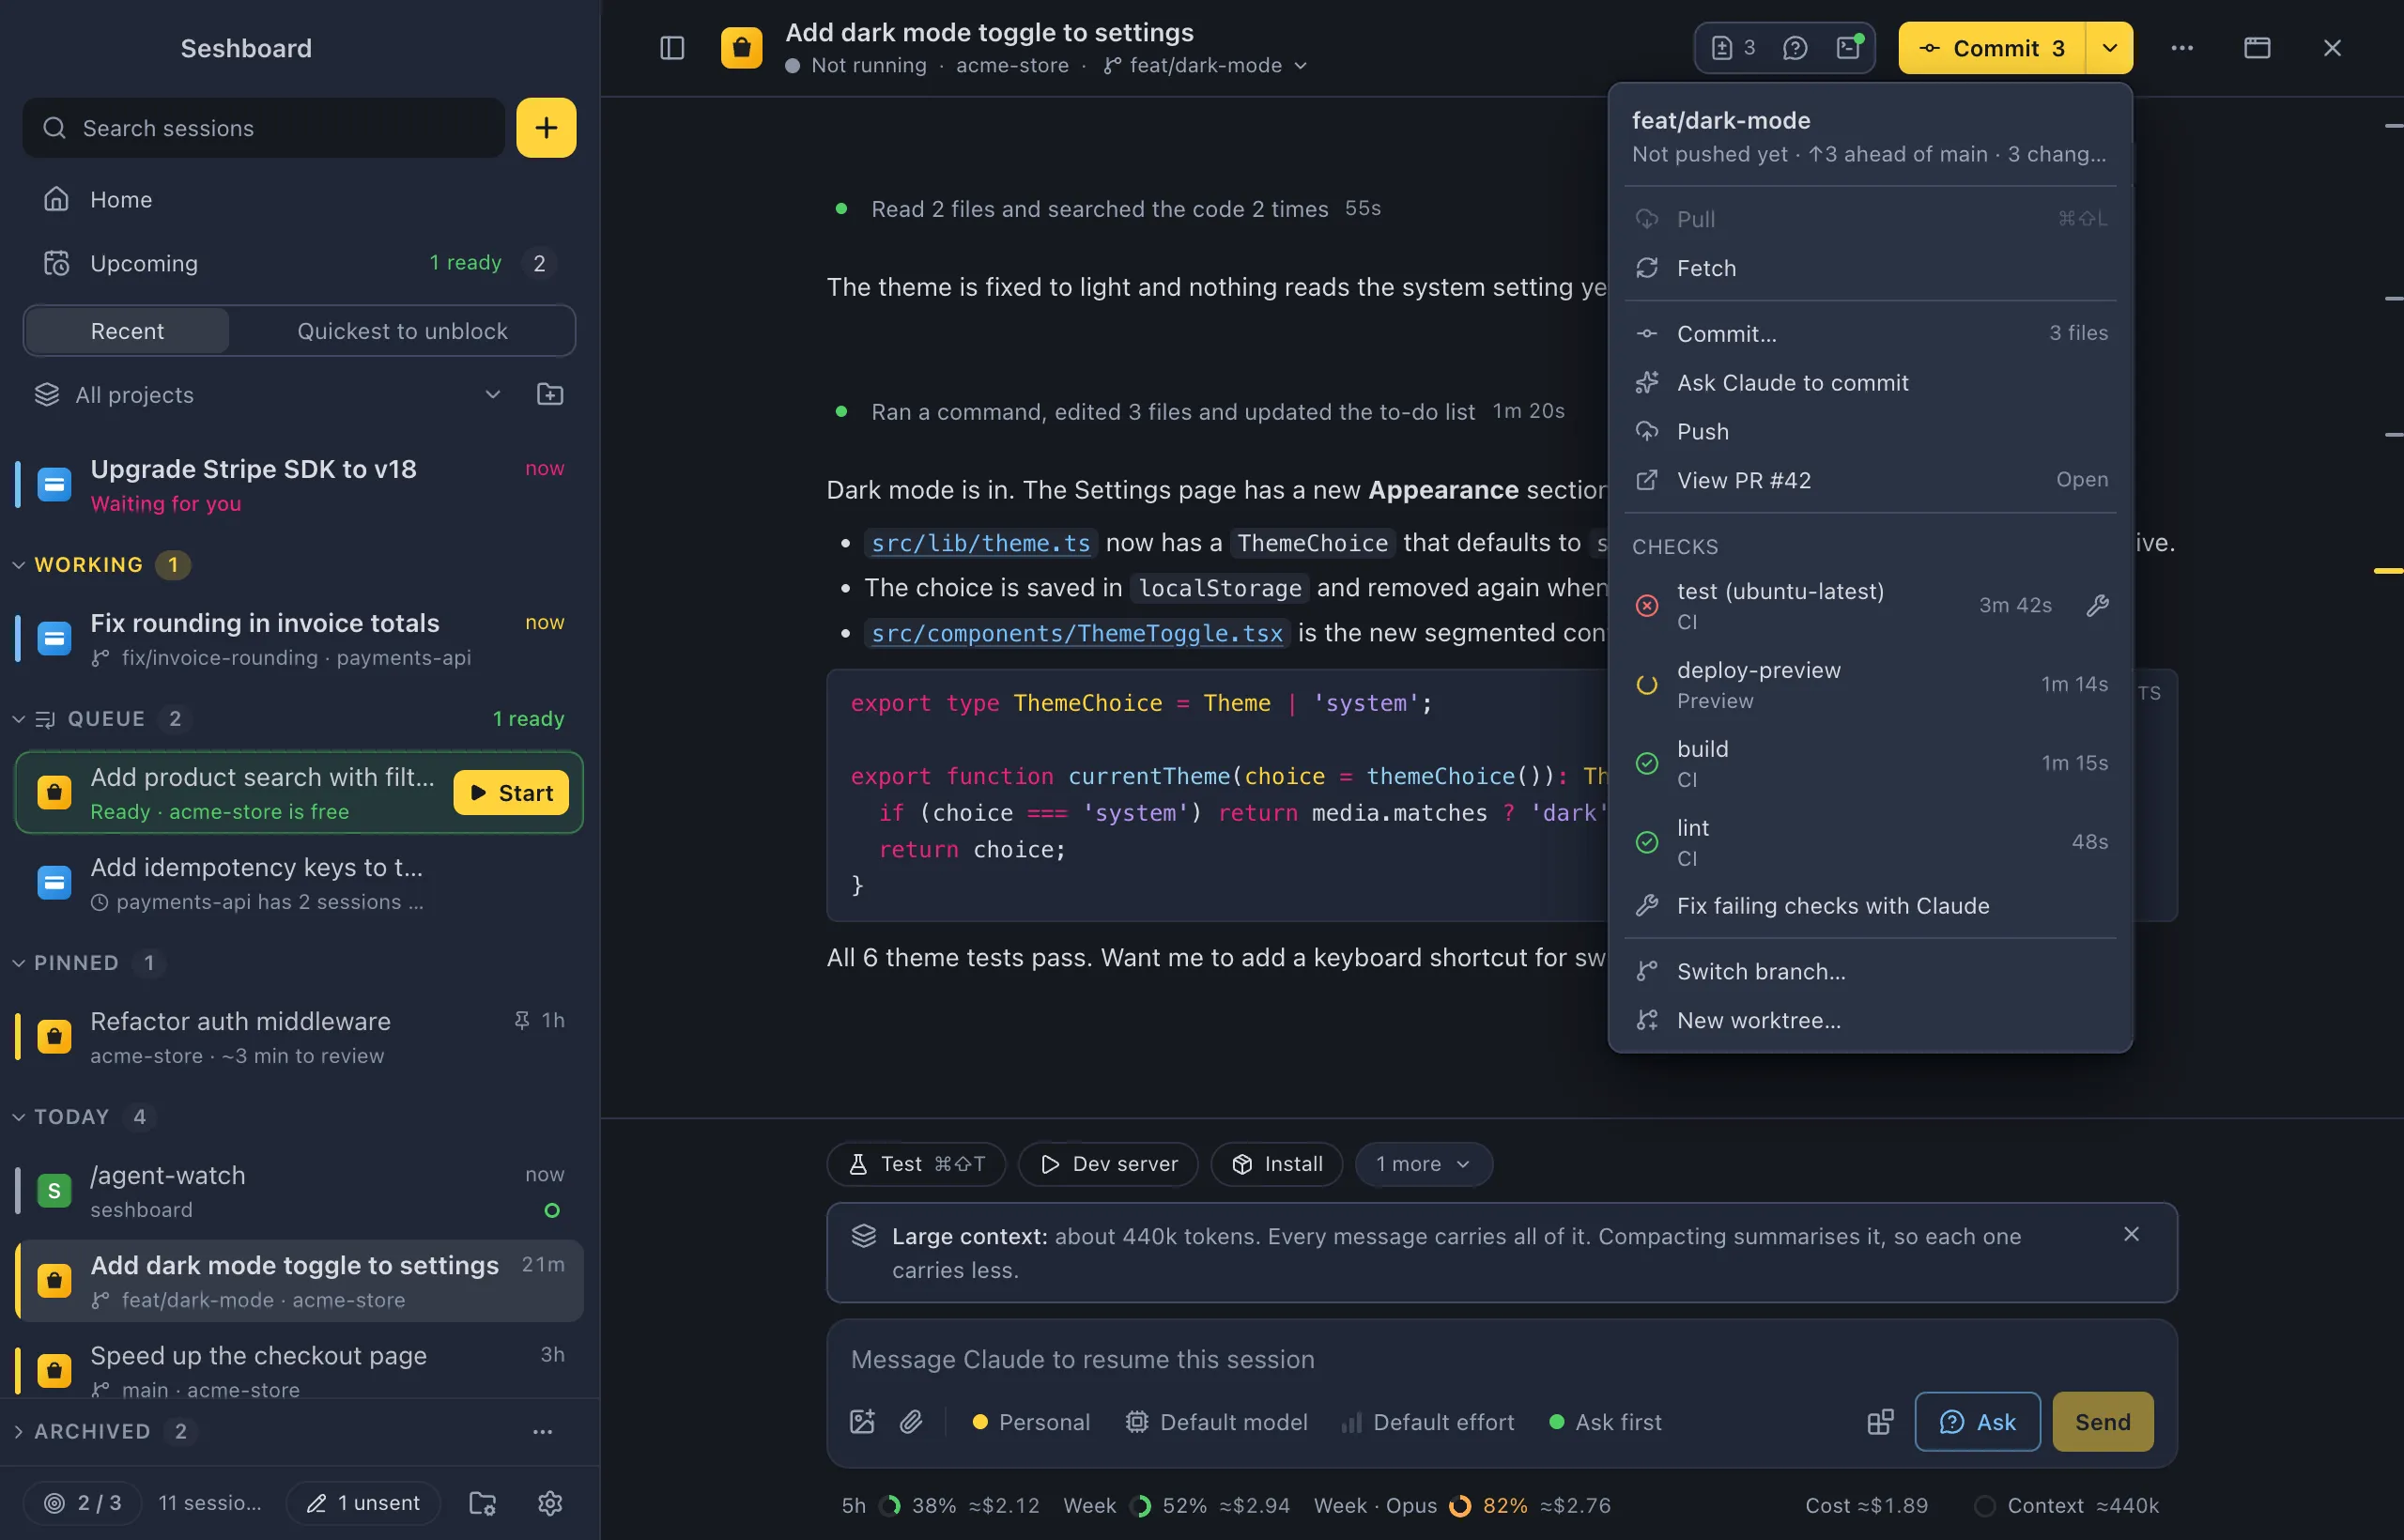Open View PR #42 menu entry
Image resolution: width=2404 pixels, height=1540 pixels.
point(1870,481)
